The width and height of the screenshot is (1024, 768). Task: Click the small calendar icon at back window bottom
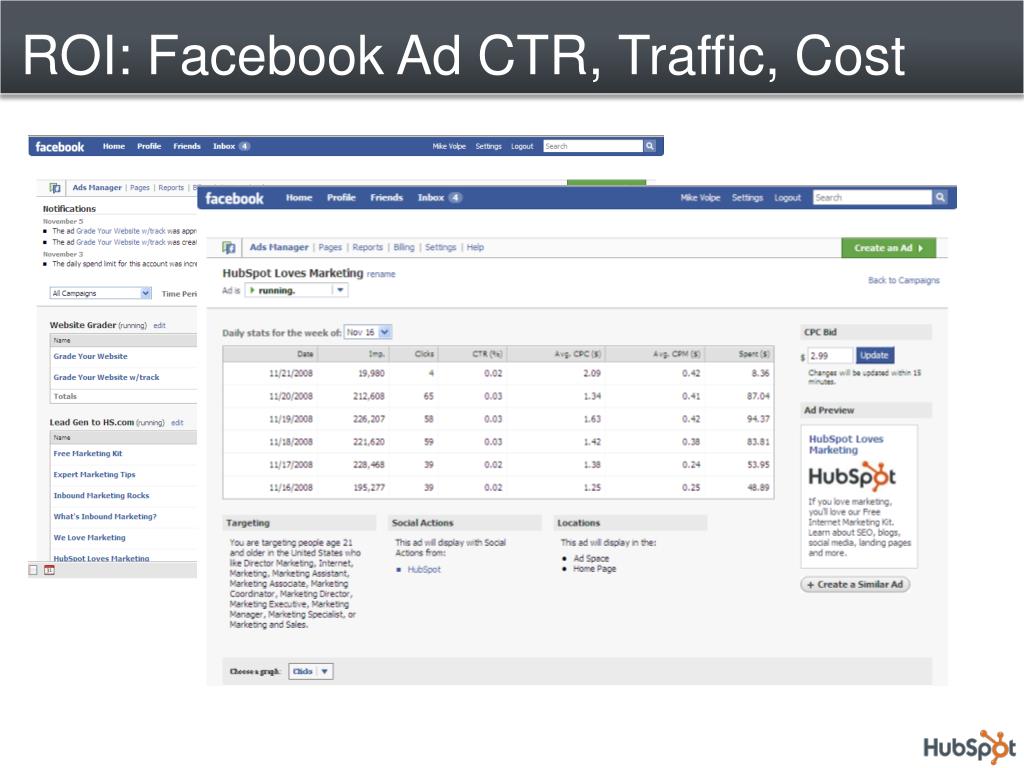49,570
